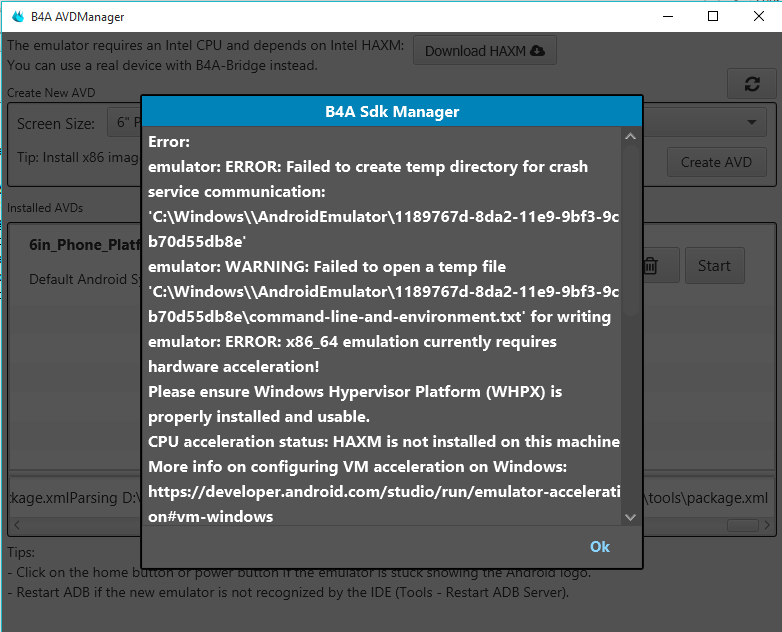Click the B4A Sdk Manager dialog title
This screenshot has height=632, width=782.
pyautogui.click(x=392, y=111)
